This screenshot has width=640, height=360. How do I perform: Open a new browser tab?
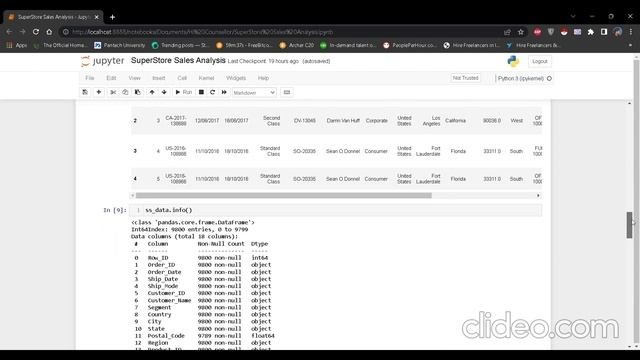click(x=112, y=17)
